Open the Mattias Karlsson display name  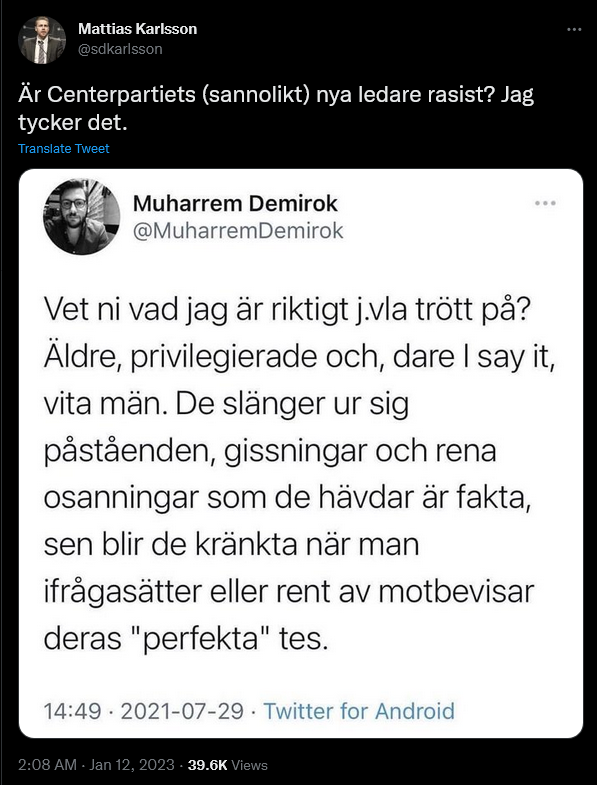coord(137,29)
